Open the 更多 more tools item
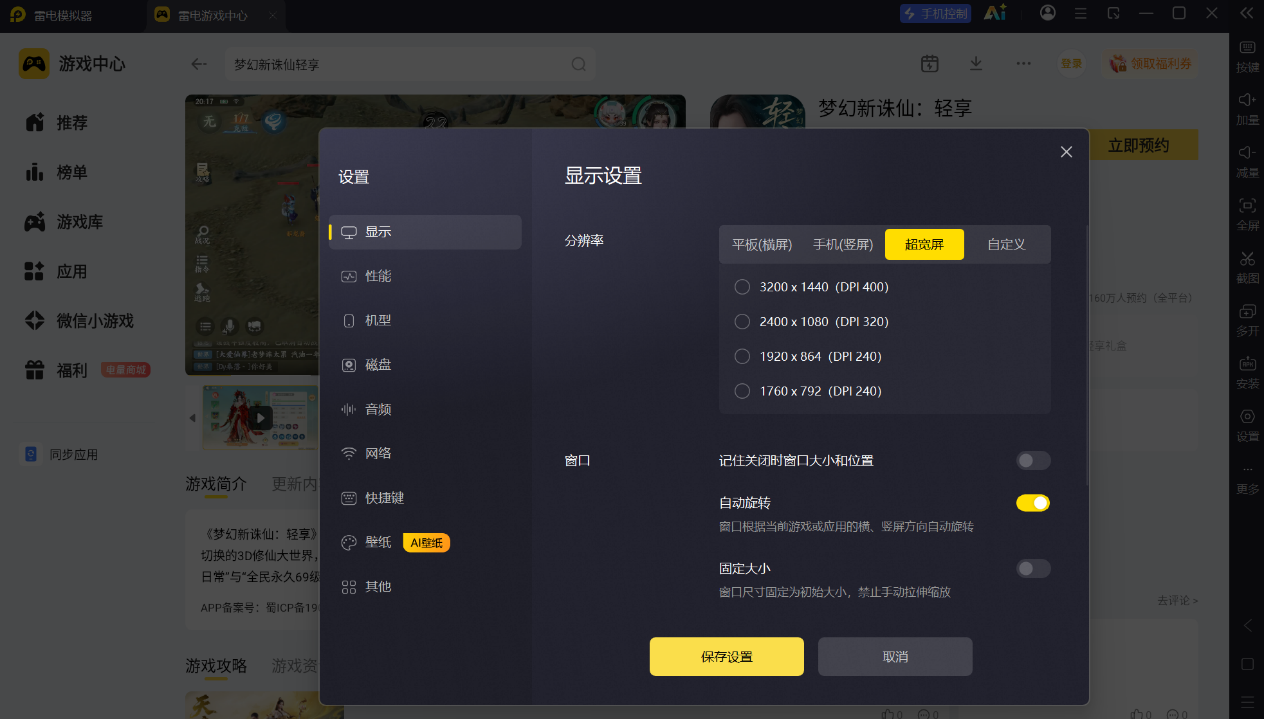The height and width of the screenshot is (719, 1264). [x=1247, y=478]
